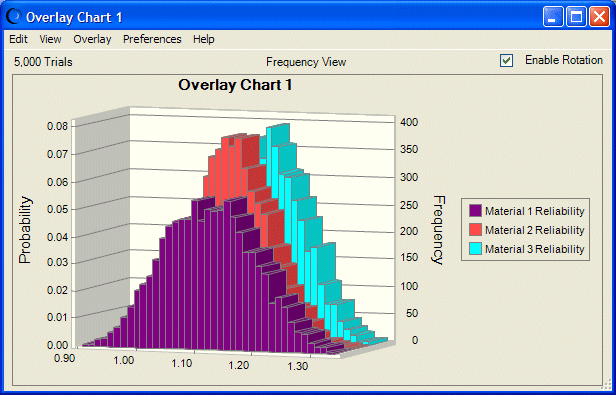Click the purple Material 1 Reliability swatch
The width and height of the screenshot is (616, 395).
pos(475,211)
